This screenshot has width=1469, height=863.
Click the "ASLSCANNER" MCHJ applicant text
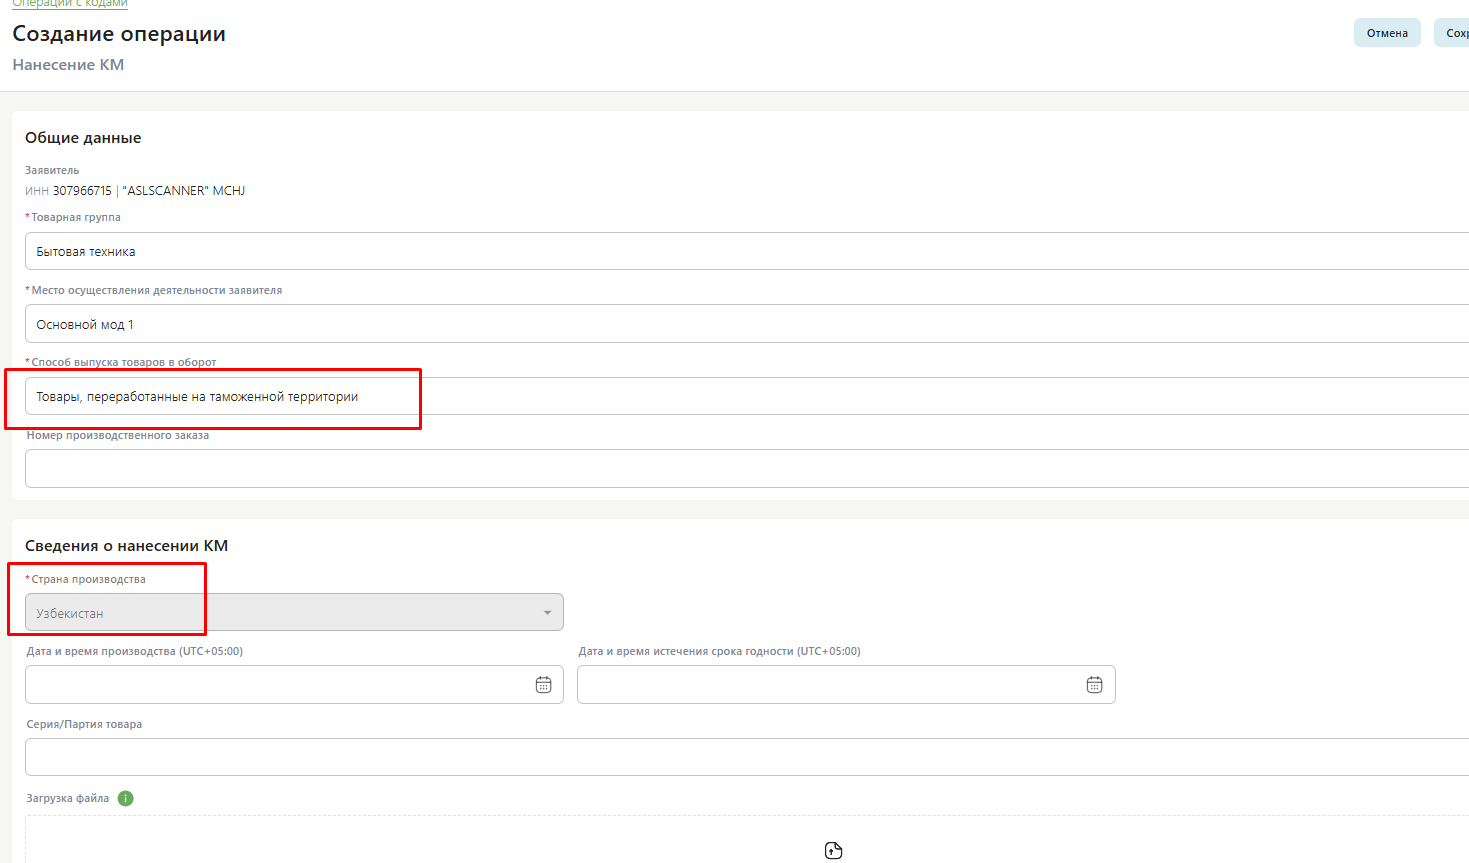tap(184, 191)
